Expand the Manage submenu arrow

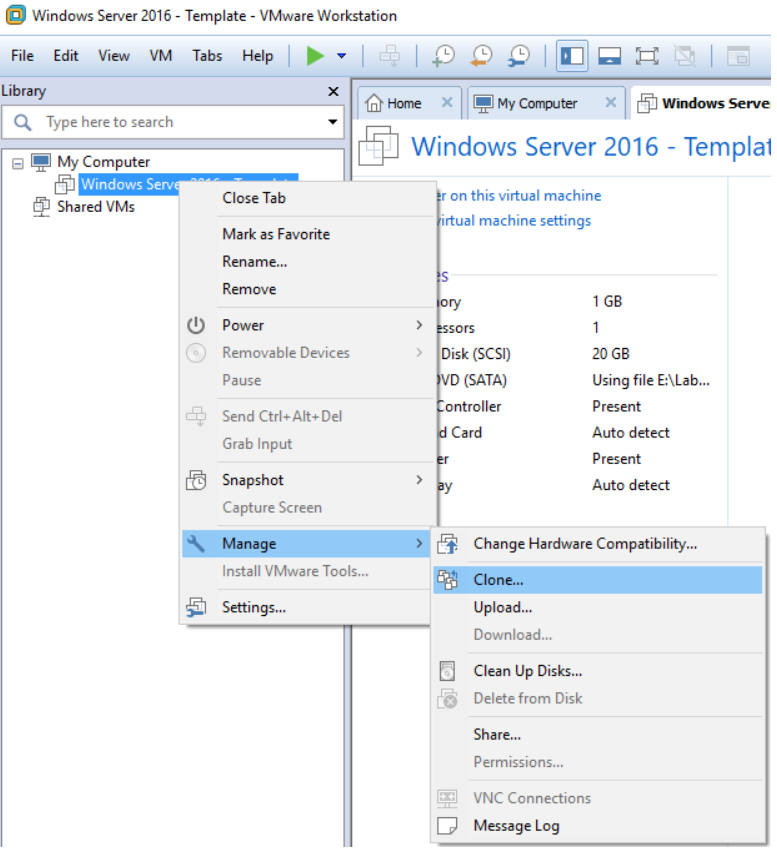pos(419,543)
